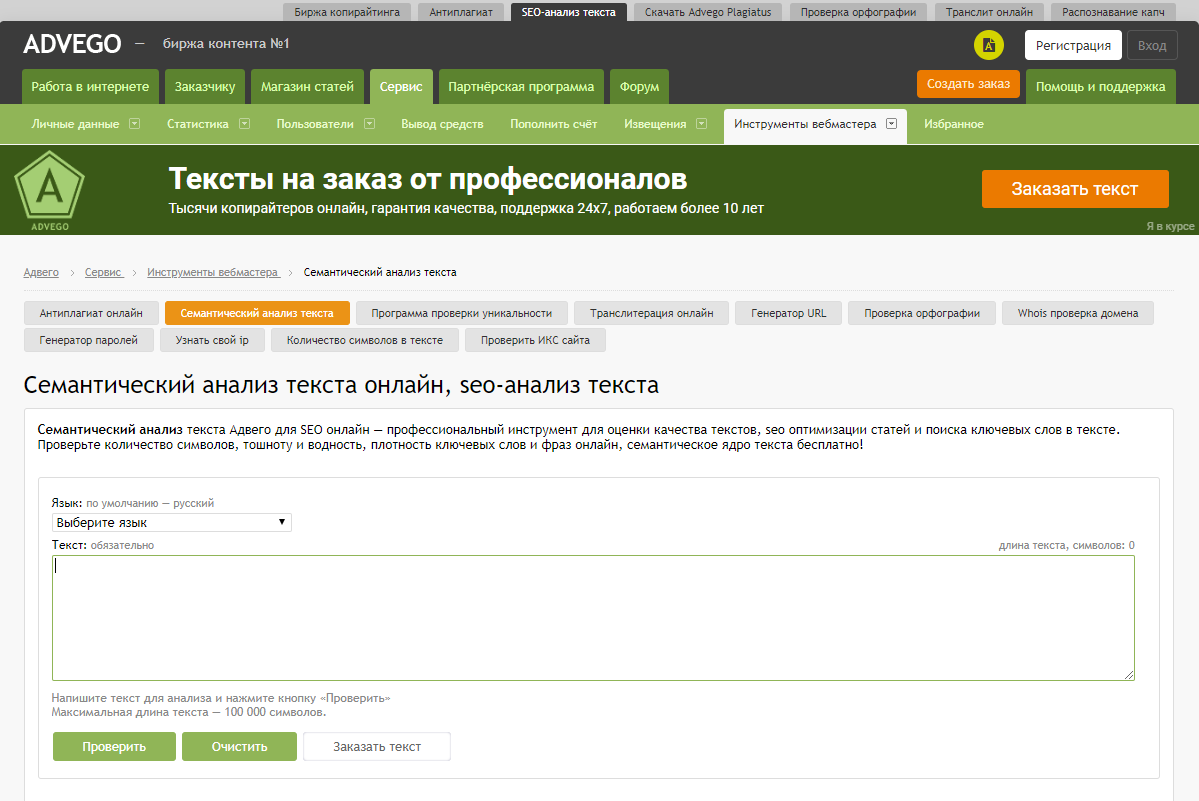This screenshot has height=801, width=1199.
Task: Expand the Статистика dropdown arrow
Action: pos(245,124)
